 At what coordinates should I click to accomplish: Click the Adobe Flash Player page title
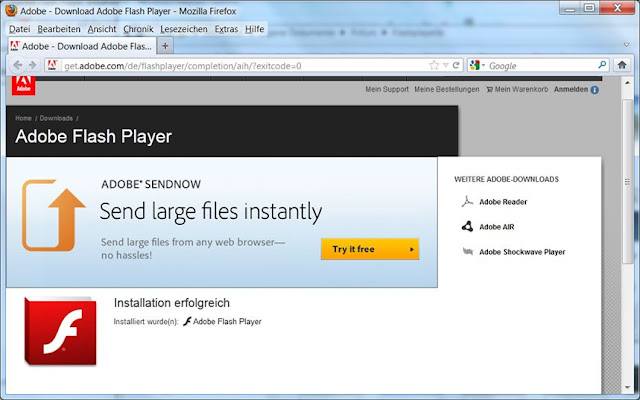[93, 136]
